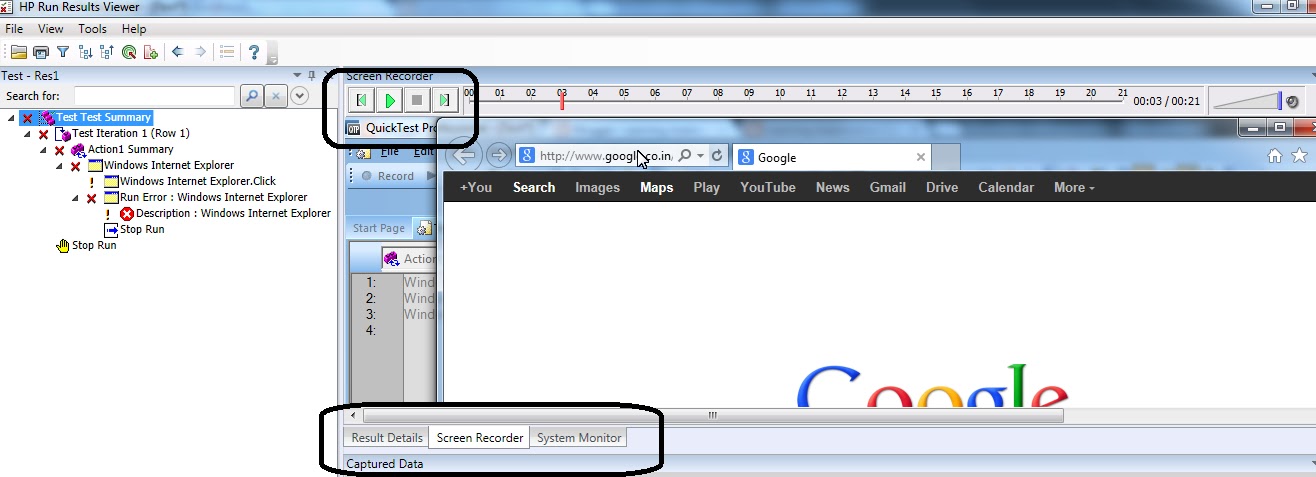The image size is (1316, 477).
Task: Mute sound with the speaker icon
Action: tap(1291, 102)
